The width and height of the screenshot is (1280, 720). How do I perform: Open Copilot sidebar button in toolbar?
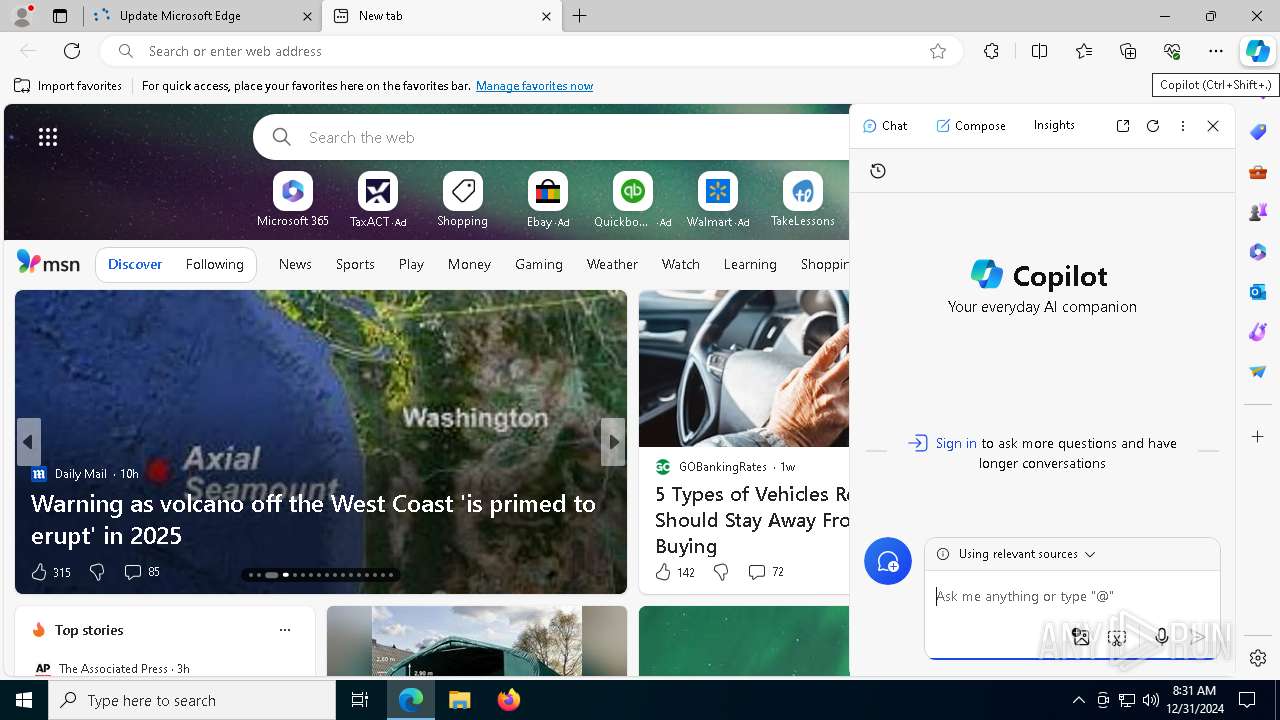coord(1257,51)
